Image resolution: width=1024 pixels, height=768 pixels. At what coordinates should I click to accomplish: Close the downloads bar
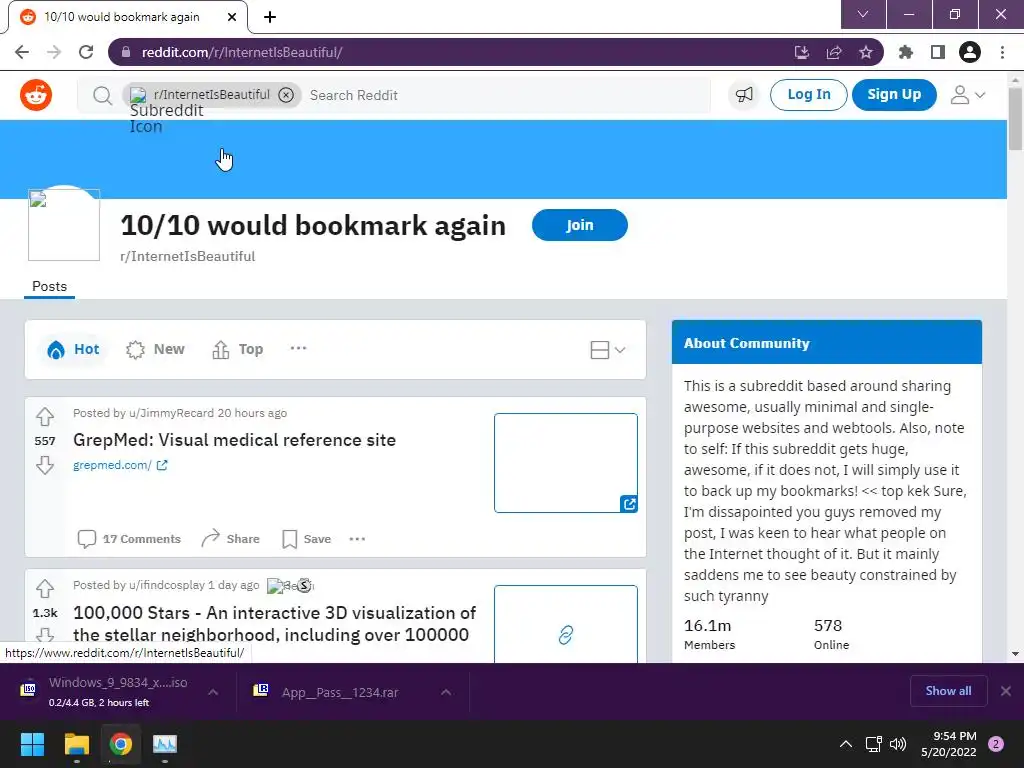1006,691
